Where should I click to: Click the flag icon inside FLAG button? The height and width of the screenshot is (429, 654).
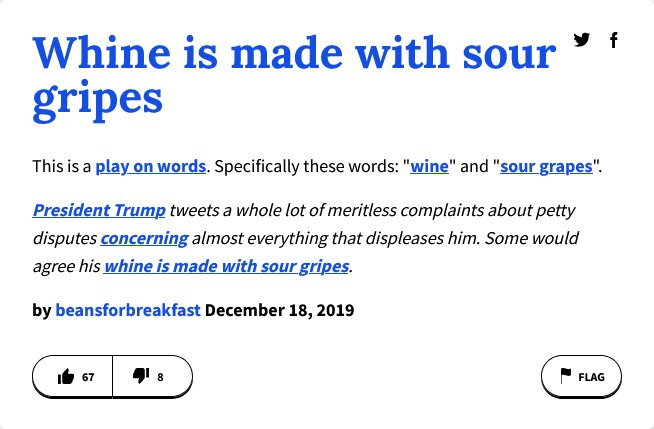566,376
